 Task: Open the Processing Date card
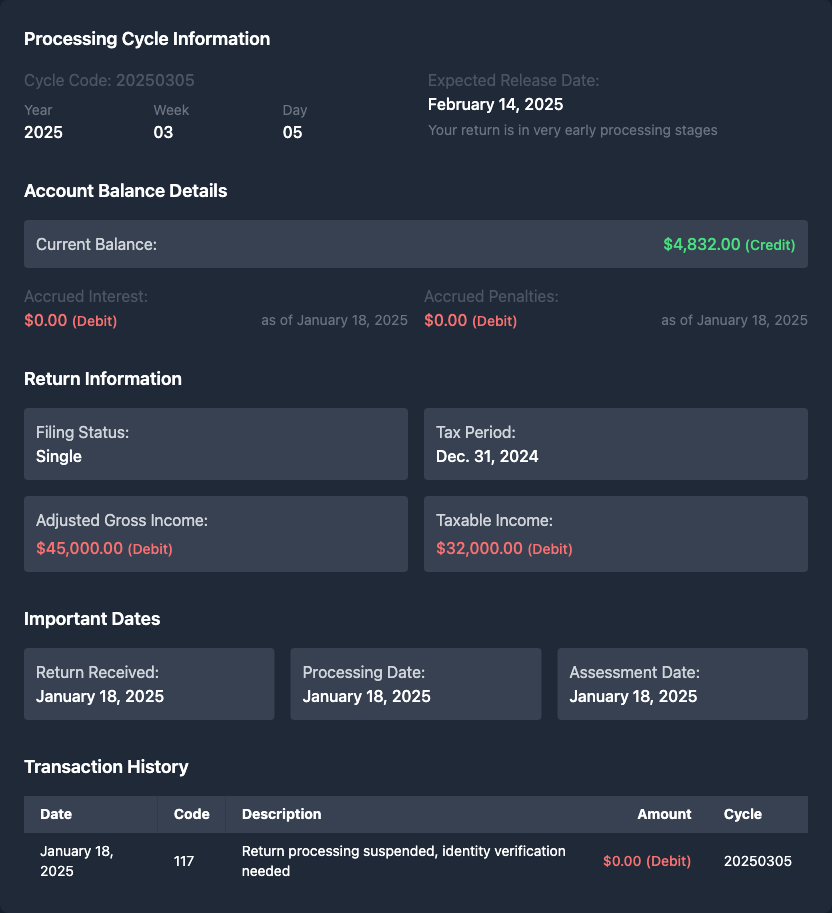415,684
